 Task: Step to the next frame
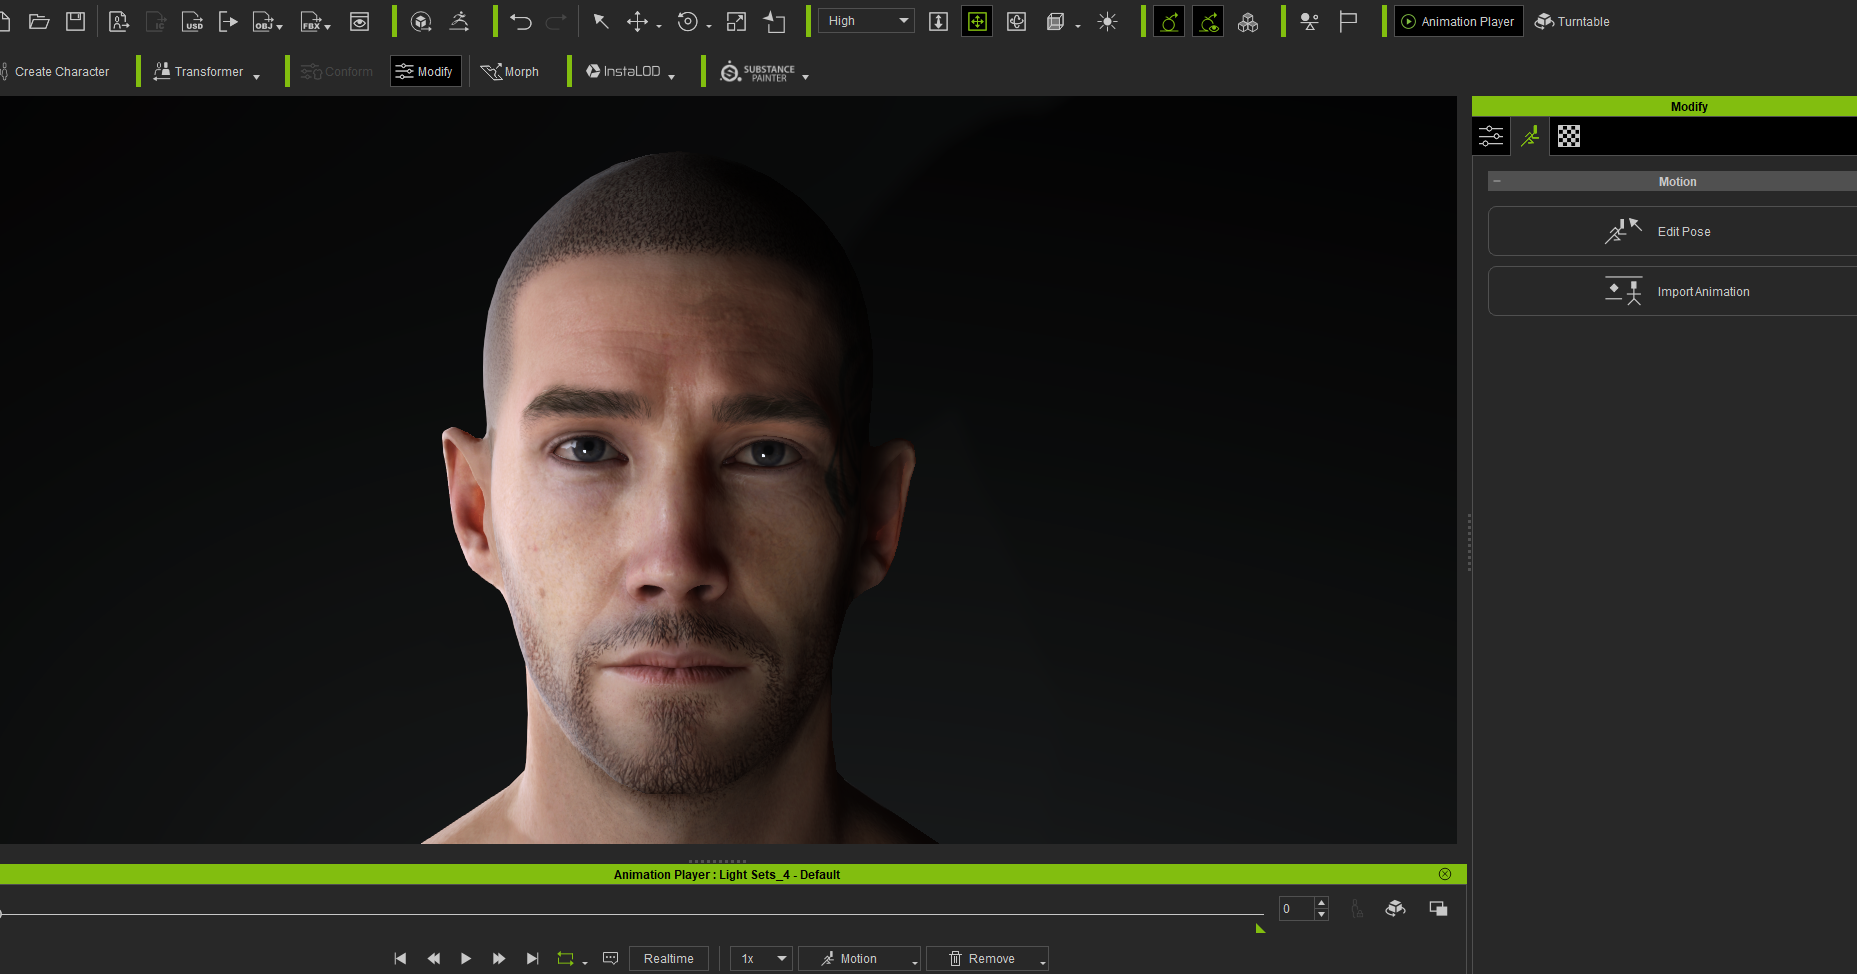(x=499, y=958)
